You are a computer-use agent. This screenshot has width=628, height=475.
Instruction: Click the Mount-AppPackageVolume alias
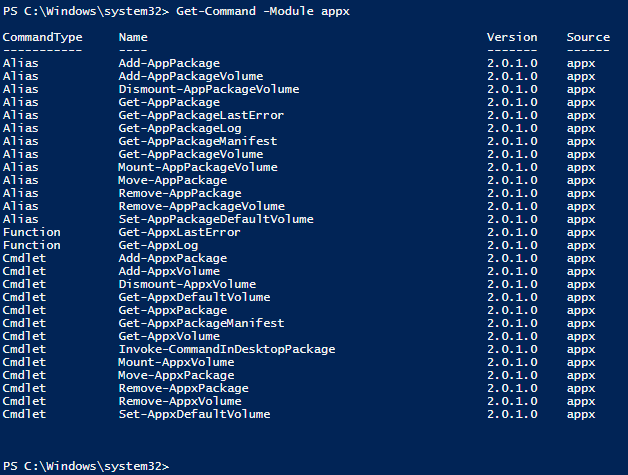coord(198,167)
